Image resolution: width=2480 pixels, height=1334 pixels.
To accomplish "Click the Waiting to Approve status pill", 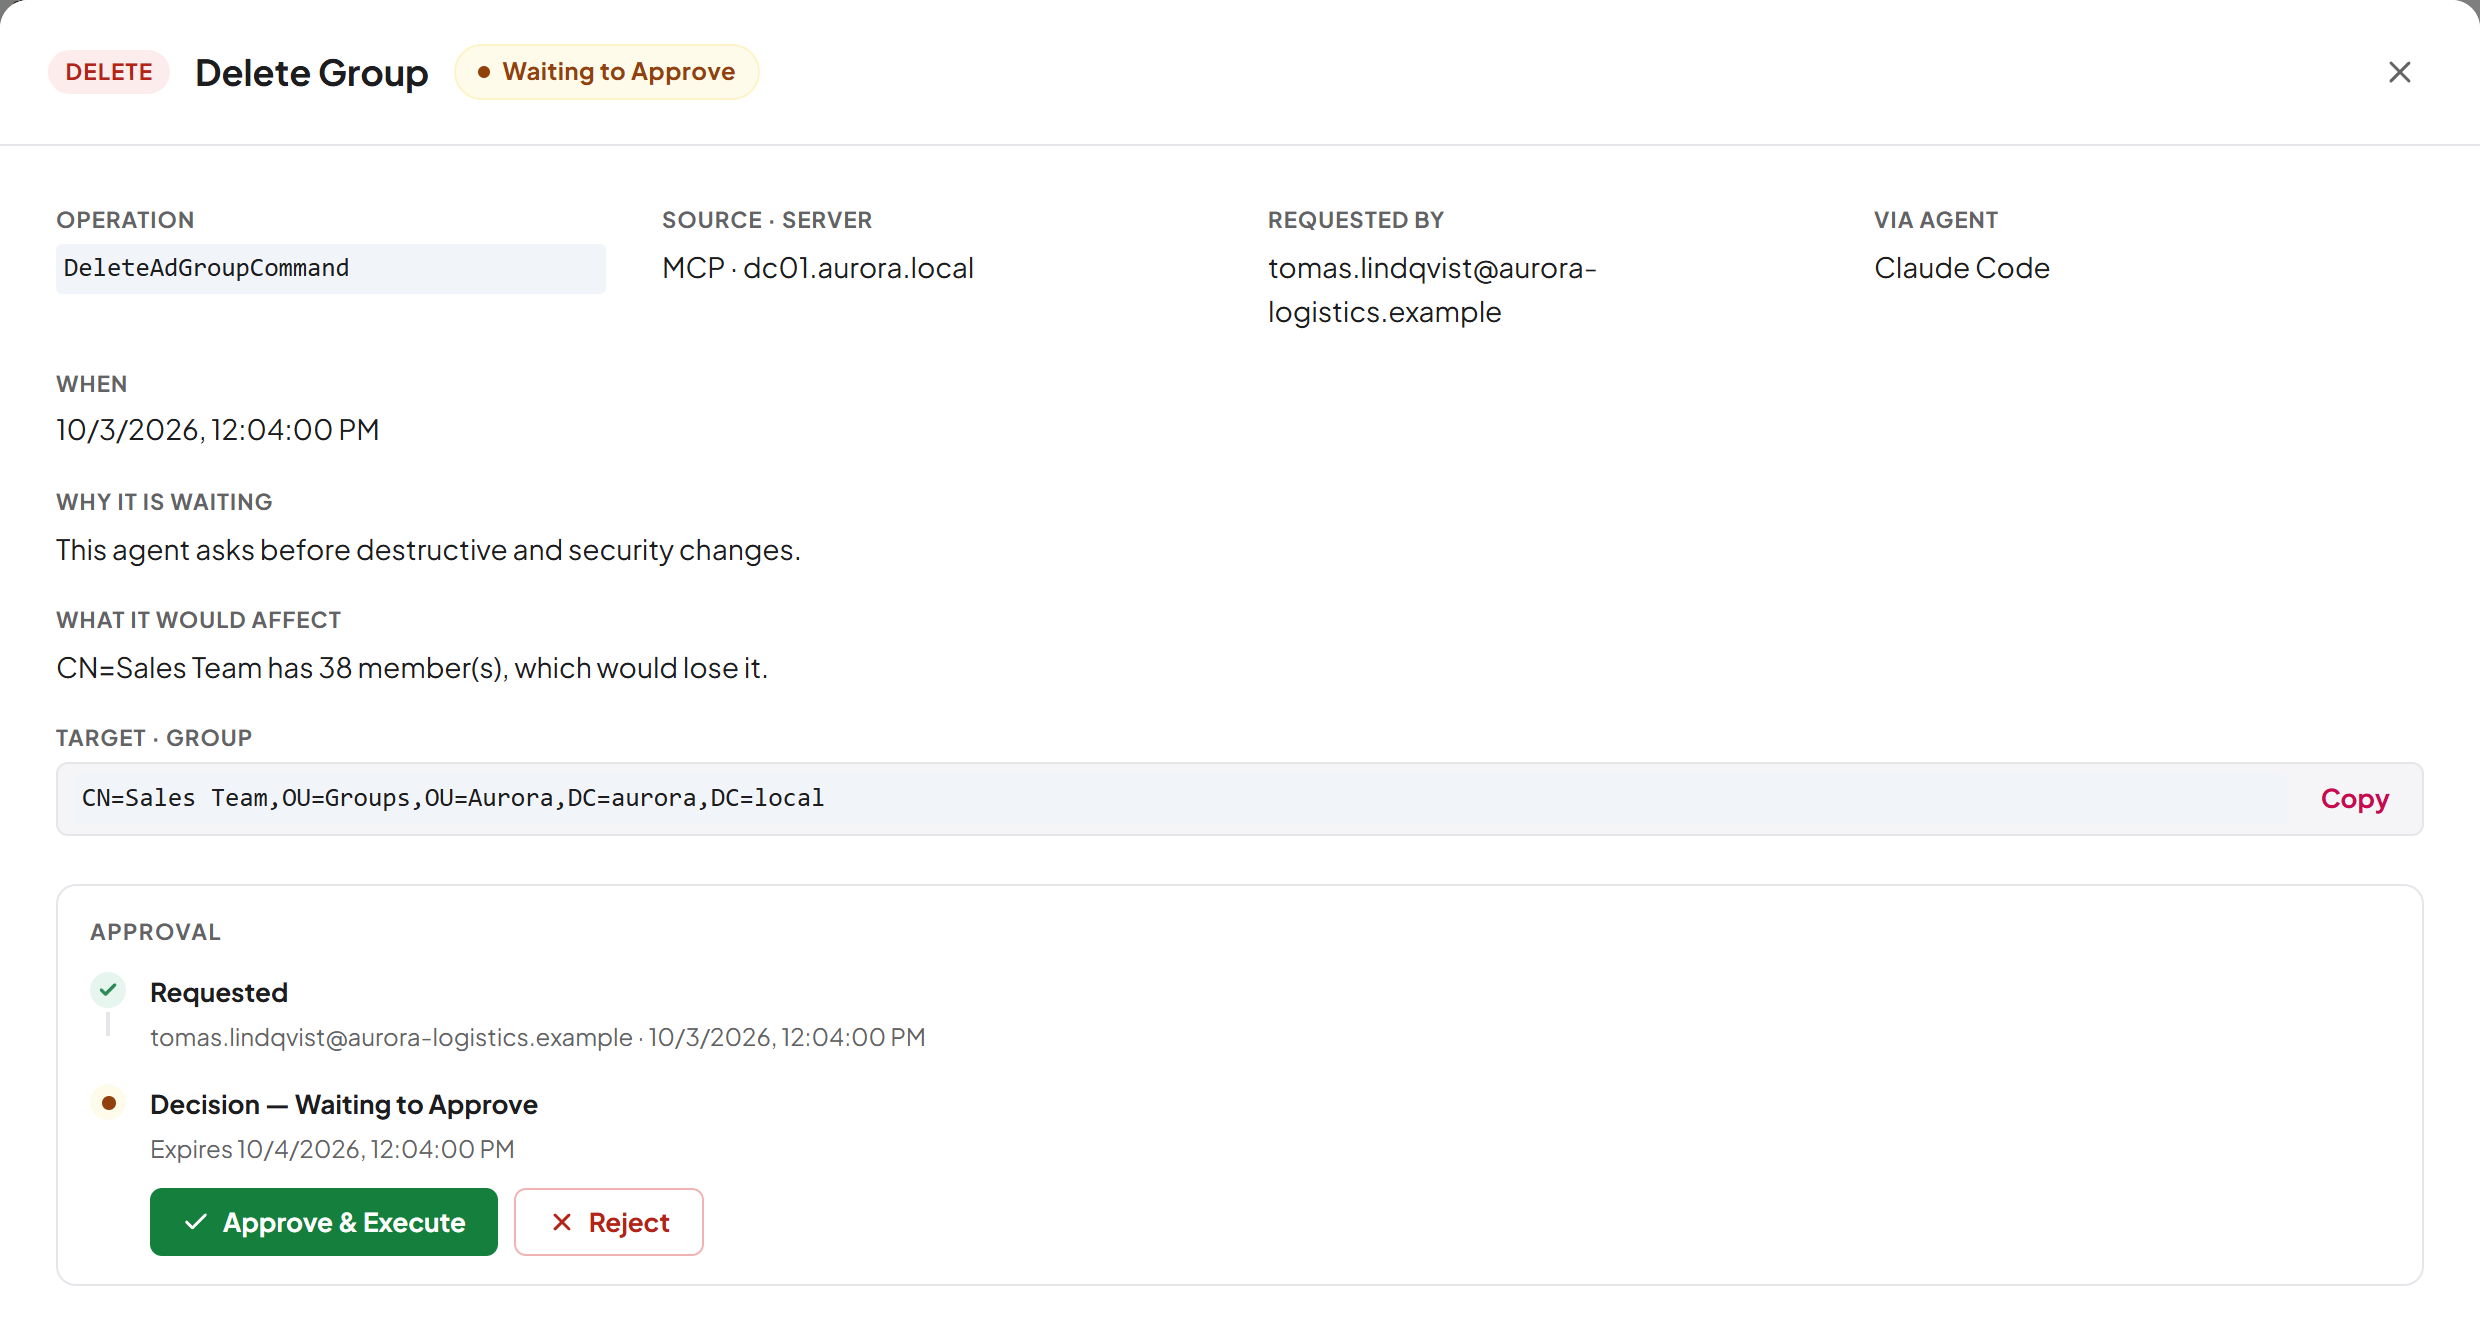I will [607, 72].
